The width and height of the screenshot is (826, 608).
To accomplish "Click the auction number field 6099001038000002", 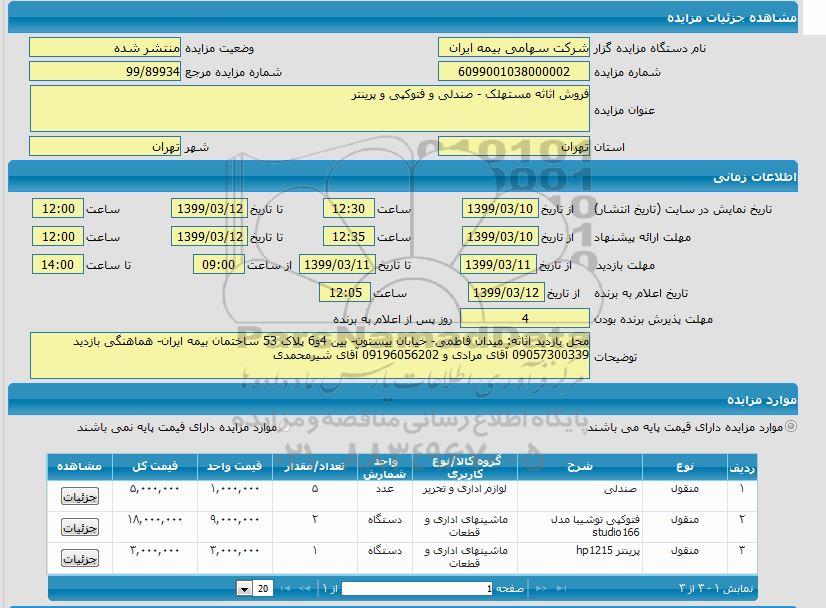I will [514, 72].
